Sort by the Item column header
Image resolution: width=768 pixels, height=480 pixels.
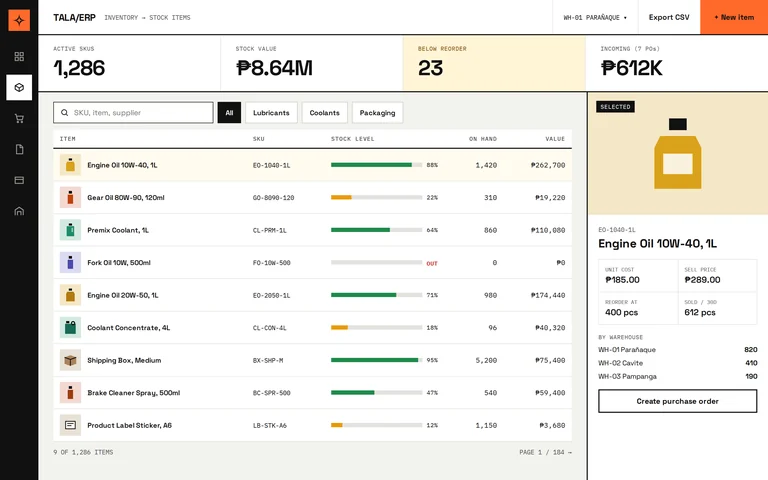point(68,139)
